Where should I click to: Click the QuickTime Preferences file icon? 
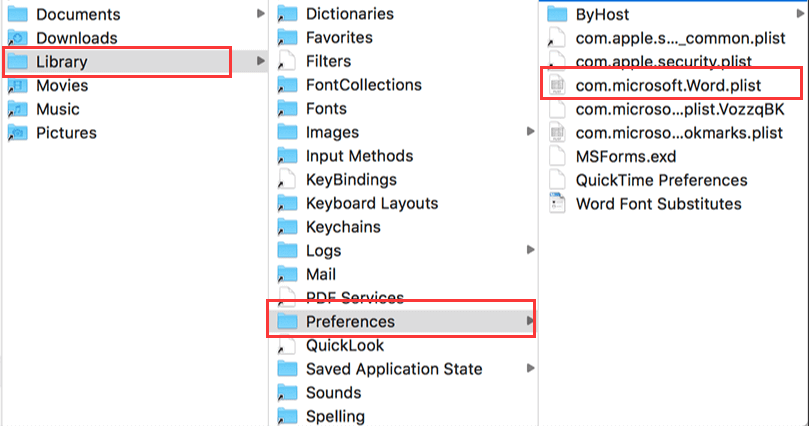pyautogui.click(x=557, y=179)
